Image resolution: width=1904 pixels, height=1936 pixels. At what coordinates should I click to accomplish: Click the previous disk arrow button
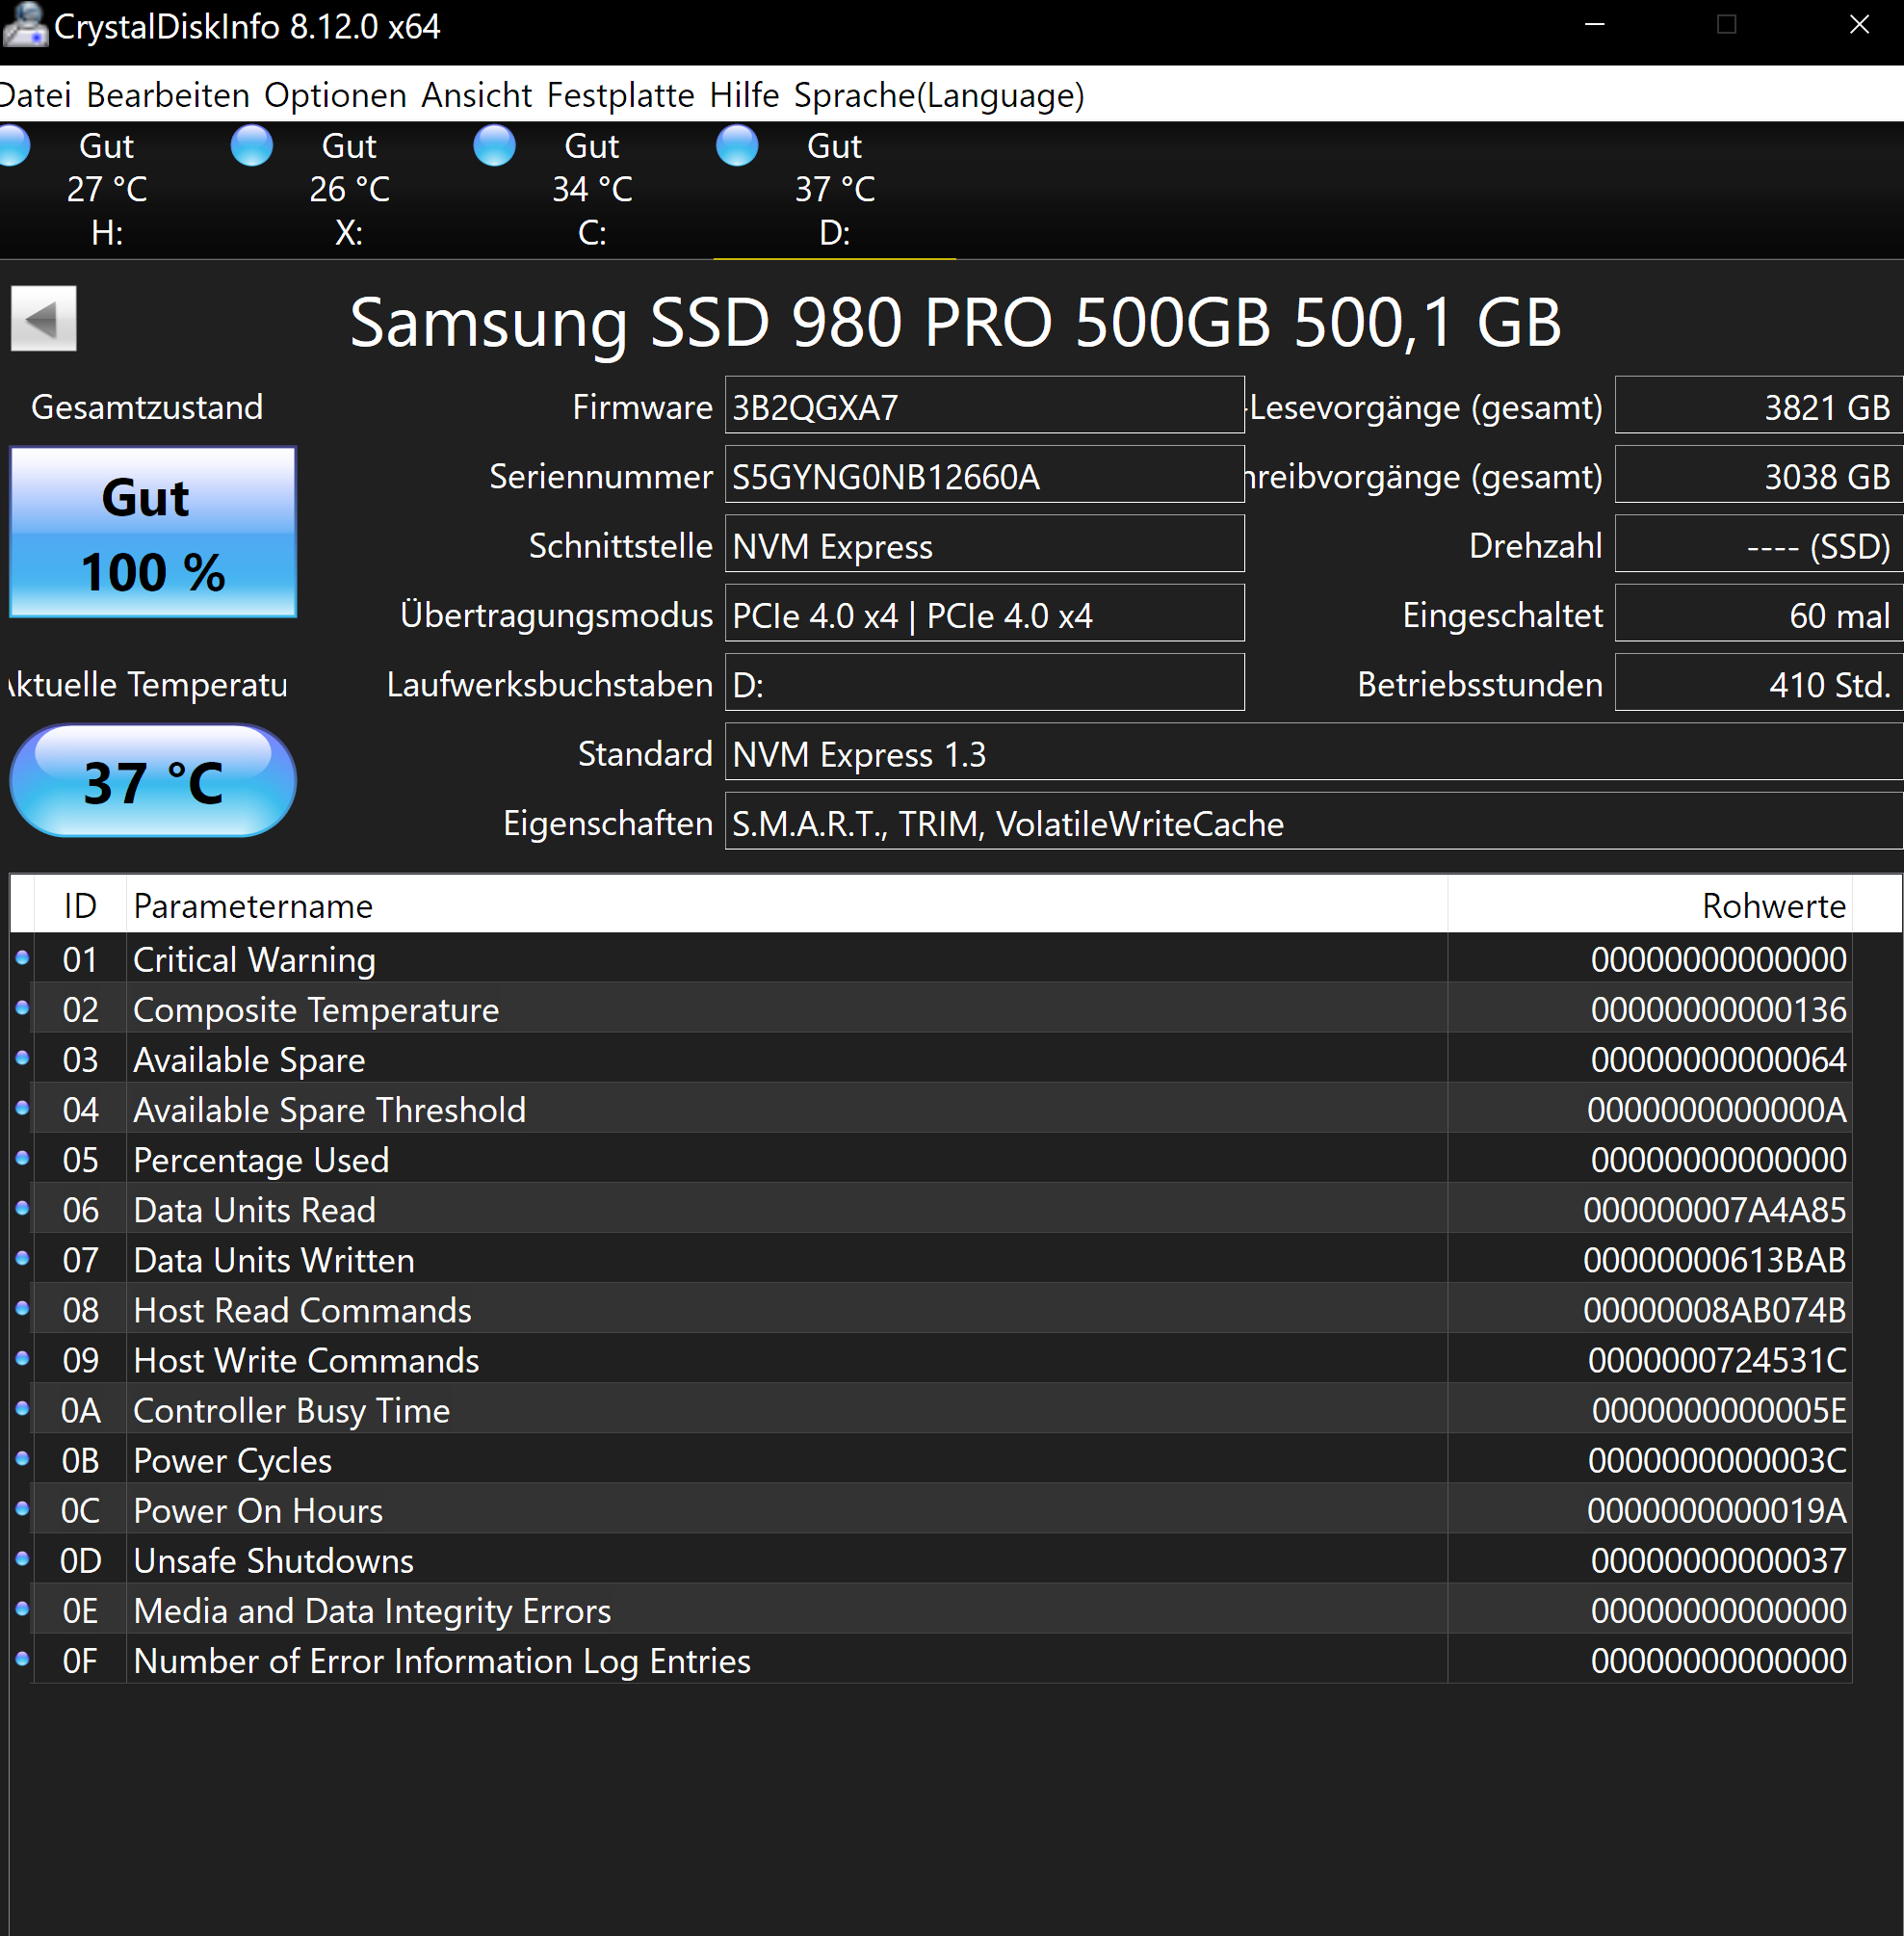click(43, 319)
